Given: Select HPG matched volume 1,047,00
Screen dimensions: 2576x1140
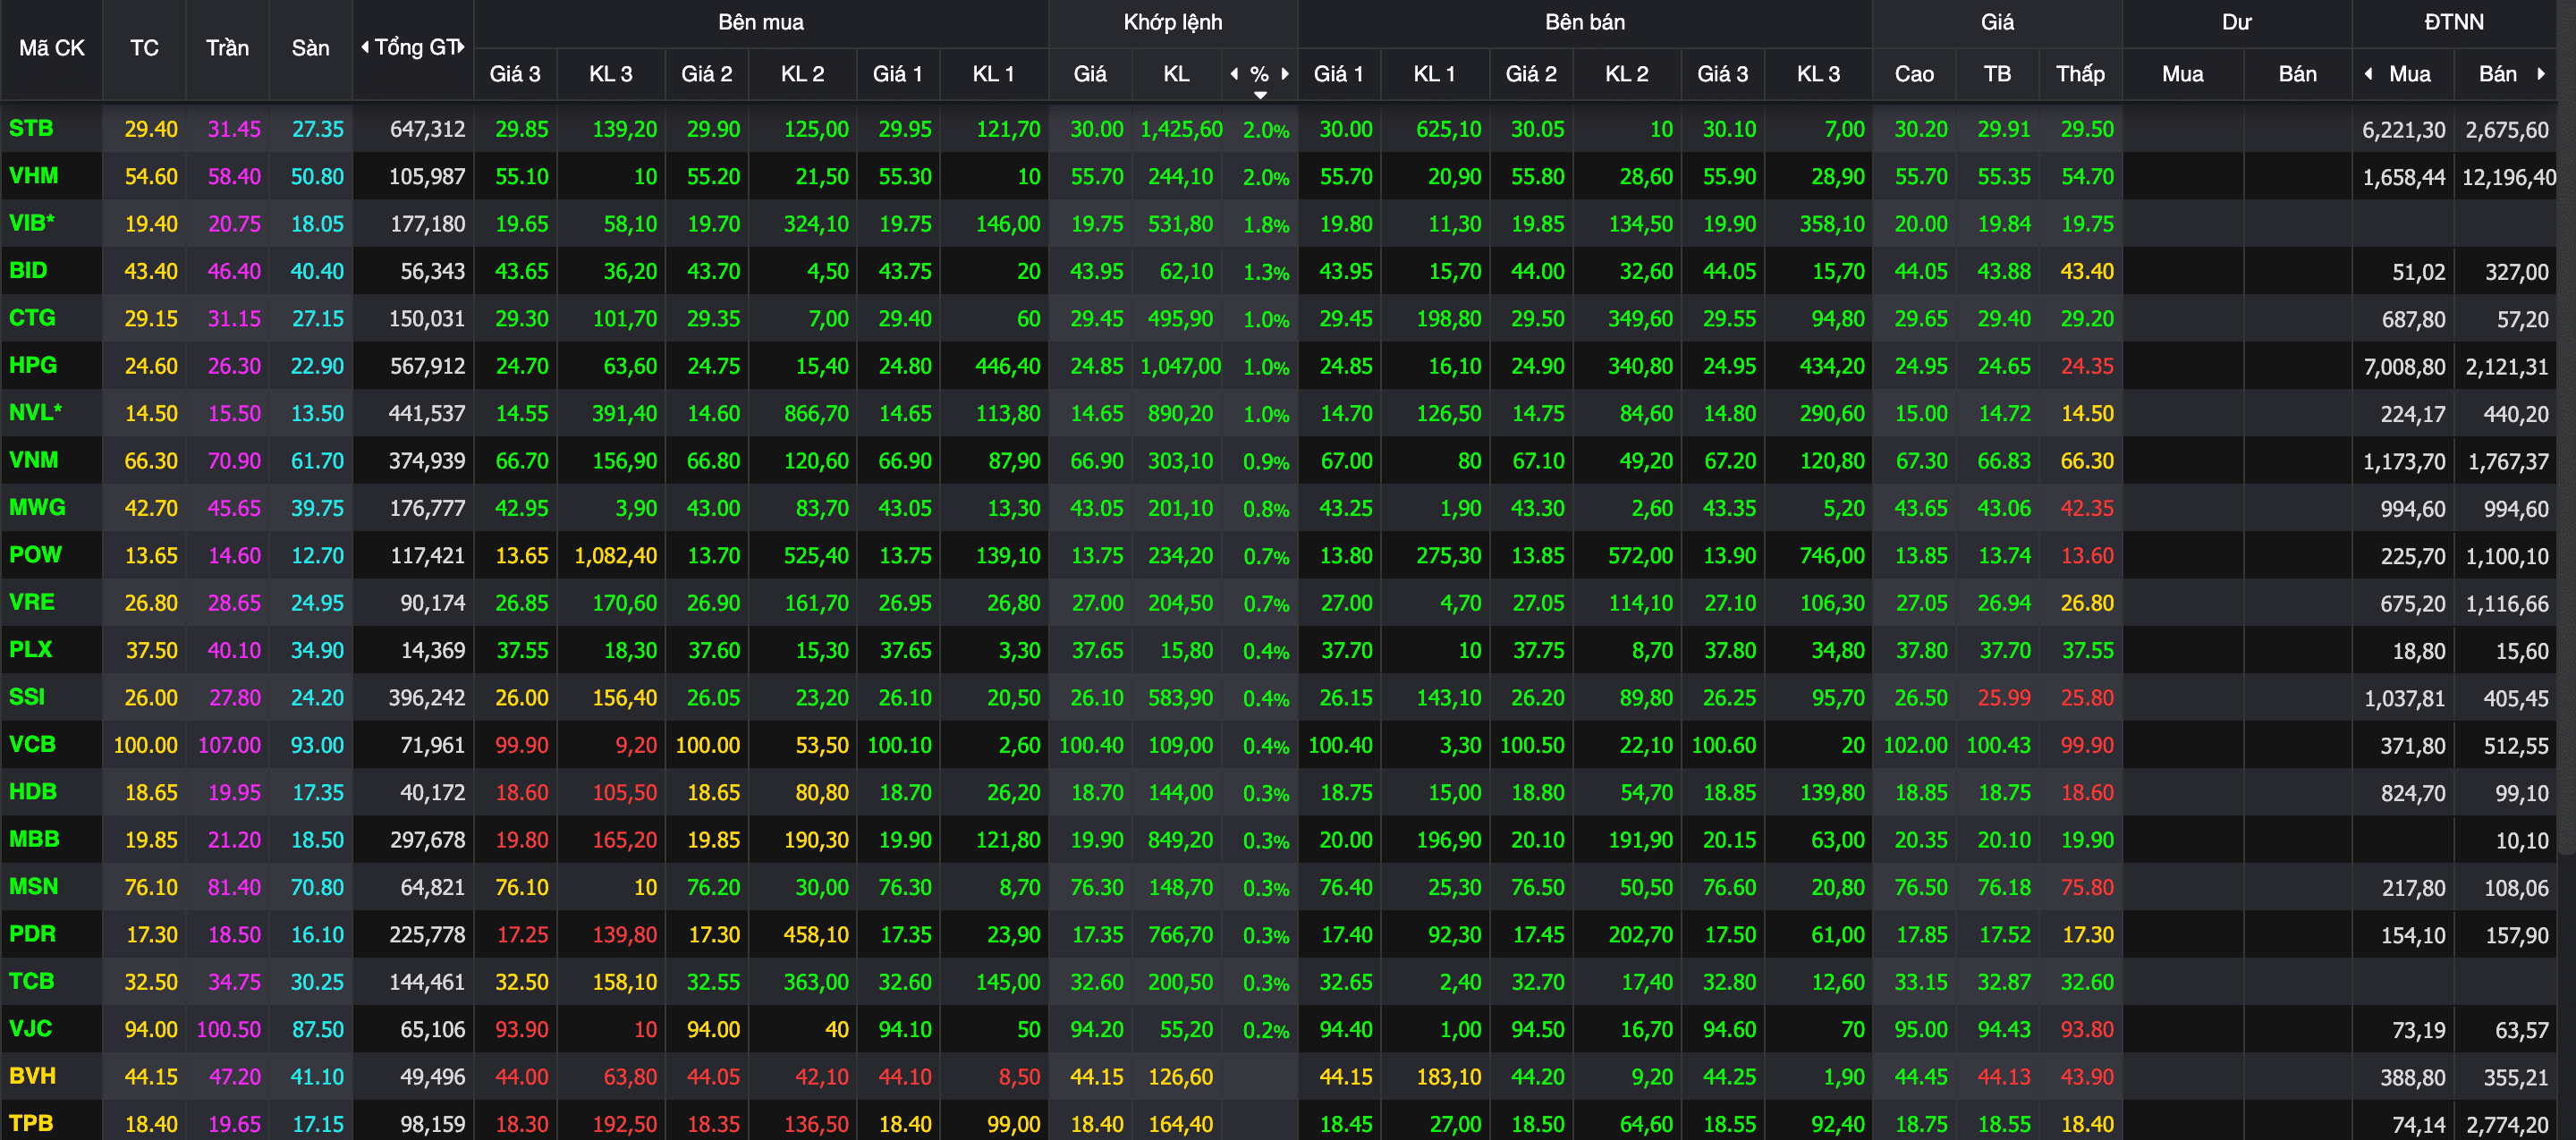Looking at the screenshot, I should 1180,366.
